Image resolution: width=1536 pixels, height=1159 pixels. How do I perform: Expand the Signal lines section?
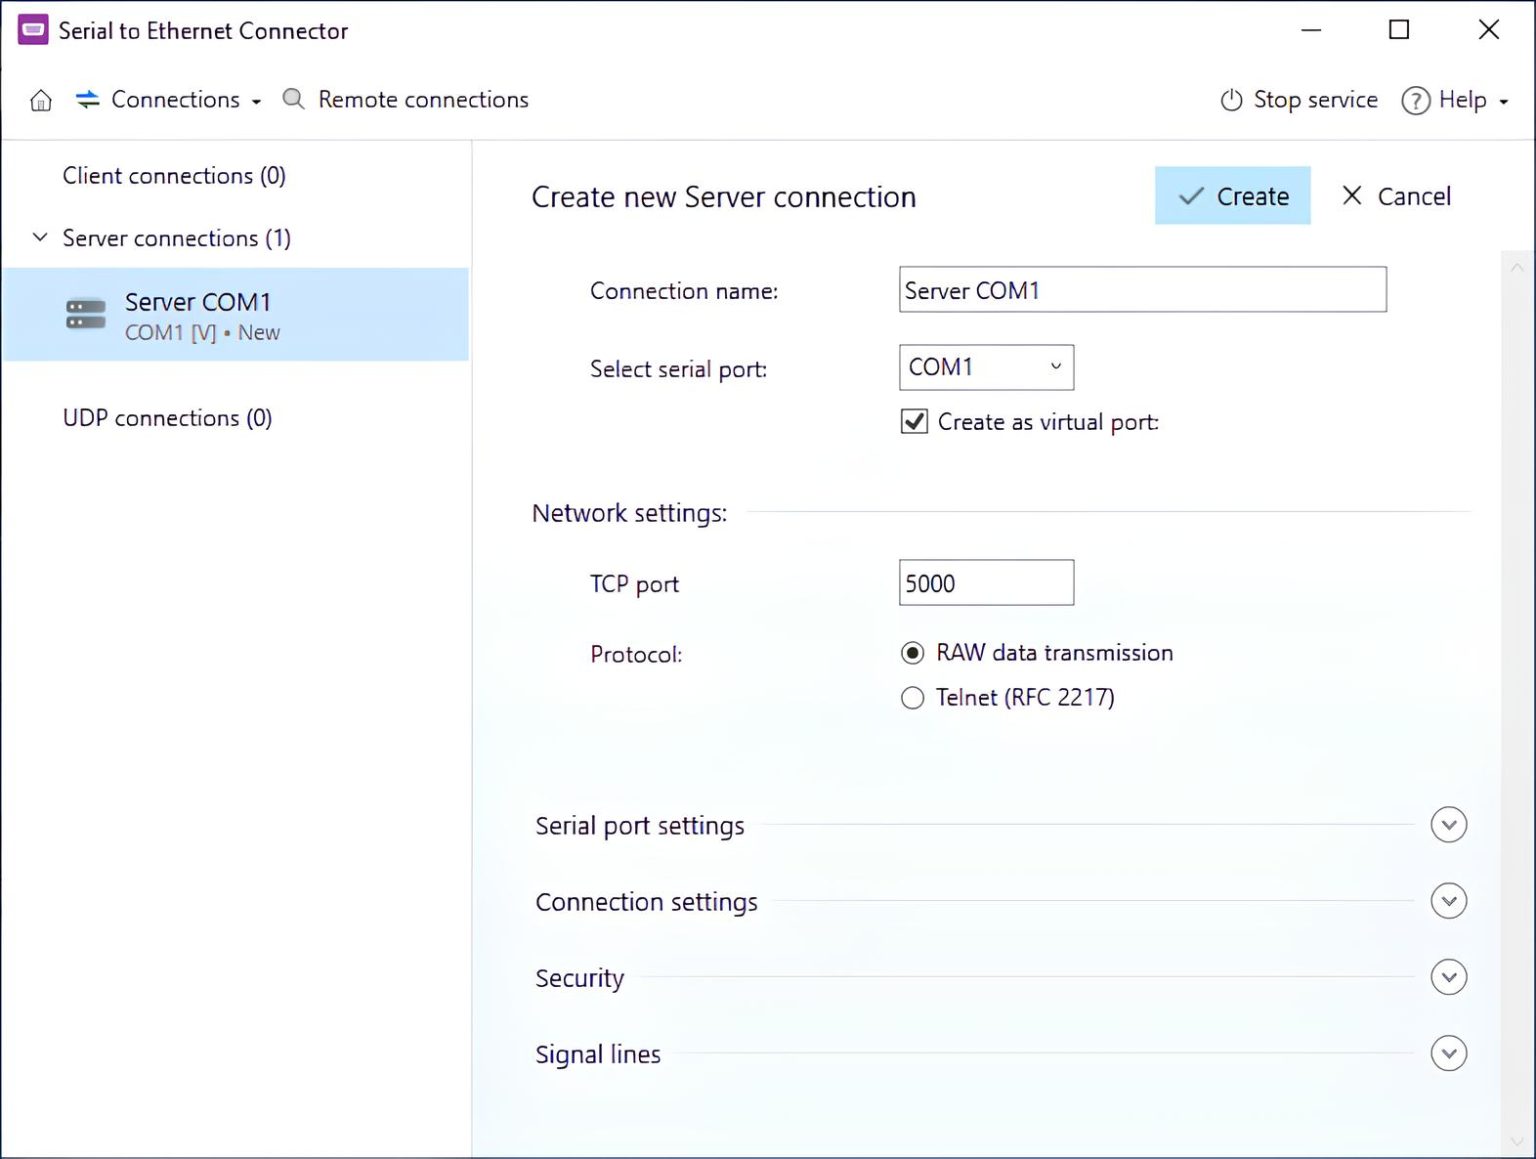click(1448, 1053)
